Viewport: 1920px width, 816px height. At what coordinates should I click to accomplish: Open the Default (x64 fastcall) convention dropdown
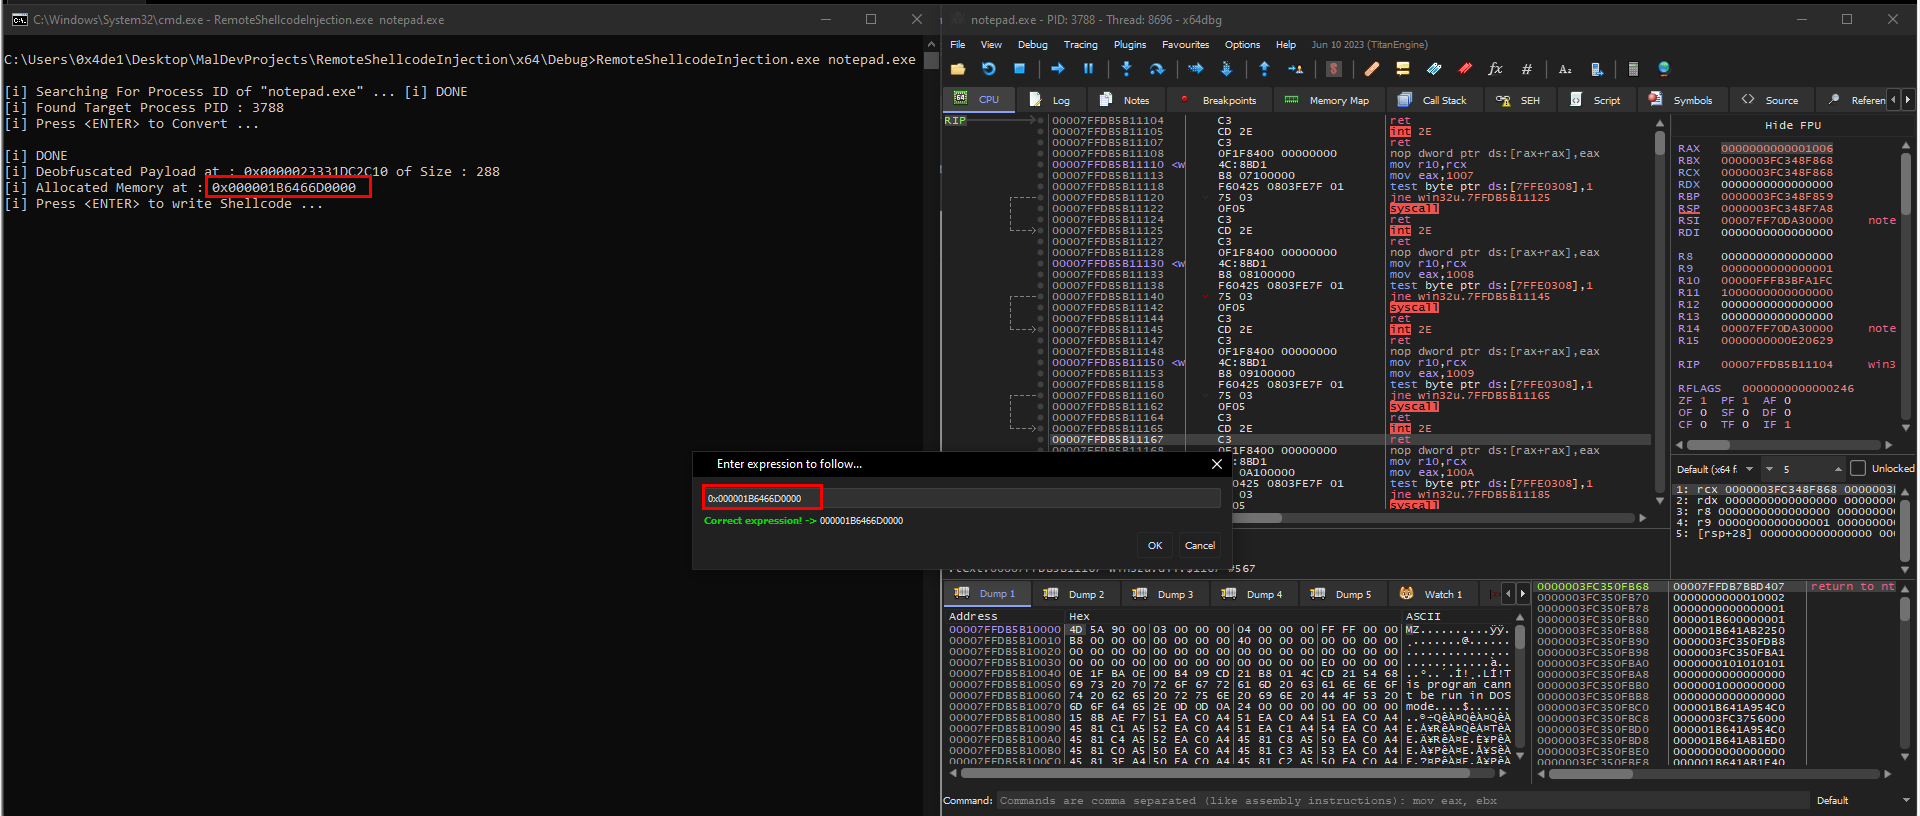click(x=1716, y=469)
